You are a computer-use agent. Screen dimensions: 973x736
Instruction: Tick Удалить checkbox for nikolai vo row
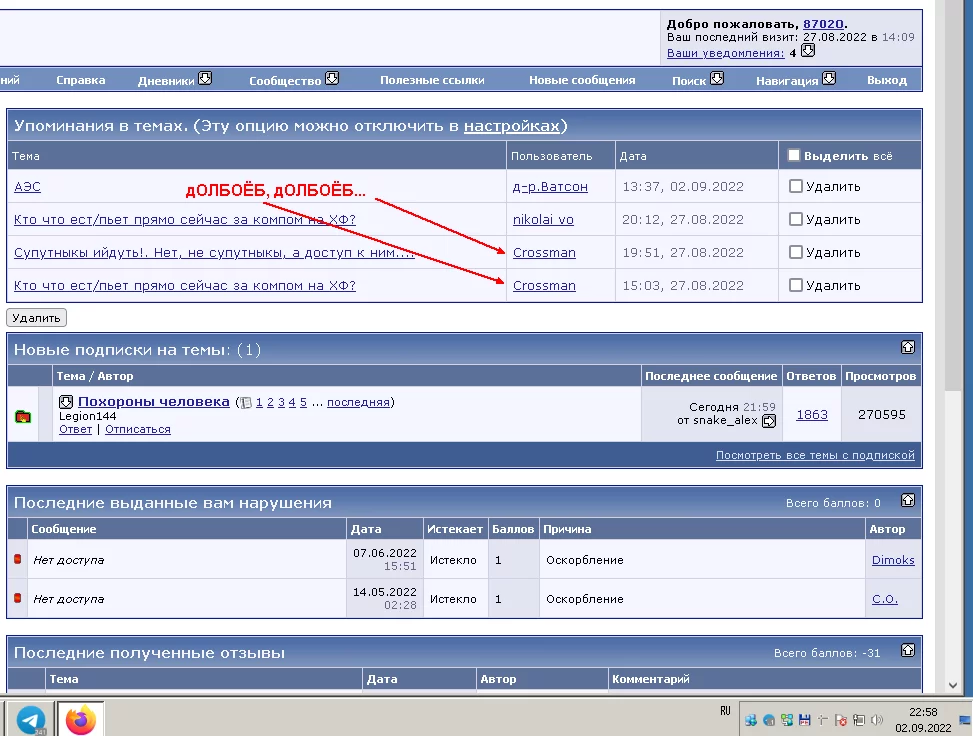(x=796, y=219)
